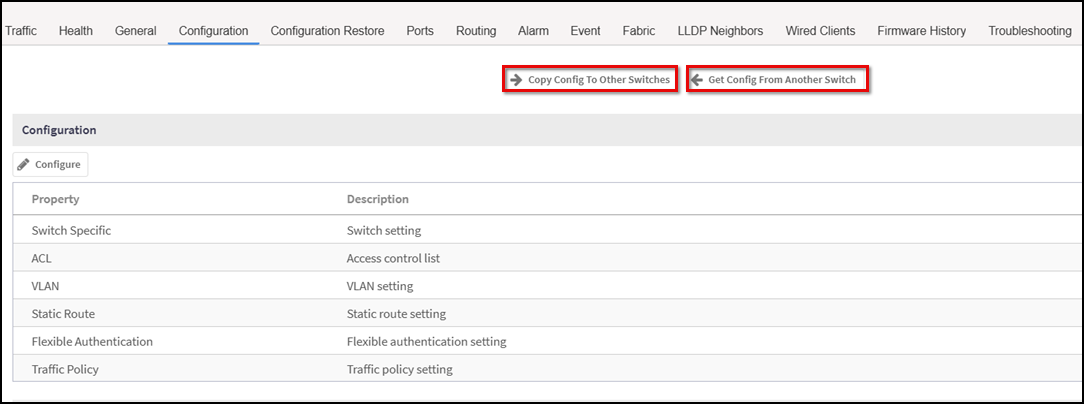This screenshot has height=404, width=1084.
Task: Open the Traffic tab
Action: [x=21, y=30]
